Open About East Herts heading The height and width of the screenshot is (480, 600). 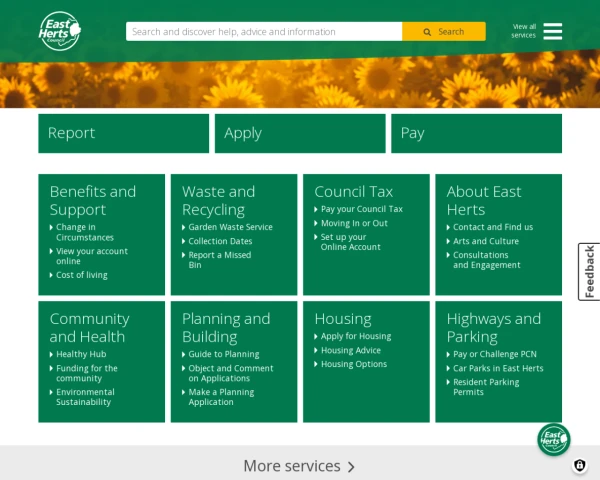(x=484, y=201)
